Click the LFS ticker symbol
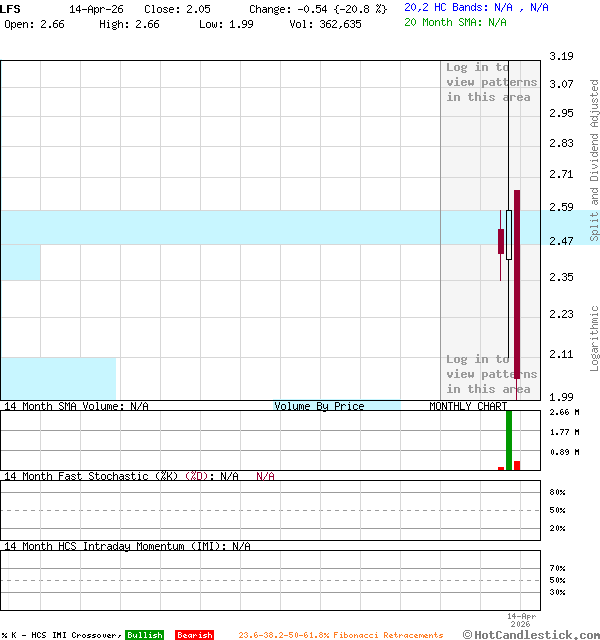 (11, 8)
